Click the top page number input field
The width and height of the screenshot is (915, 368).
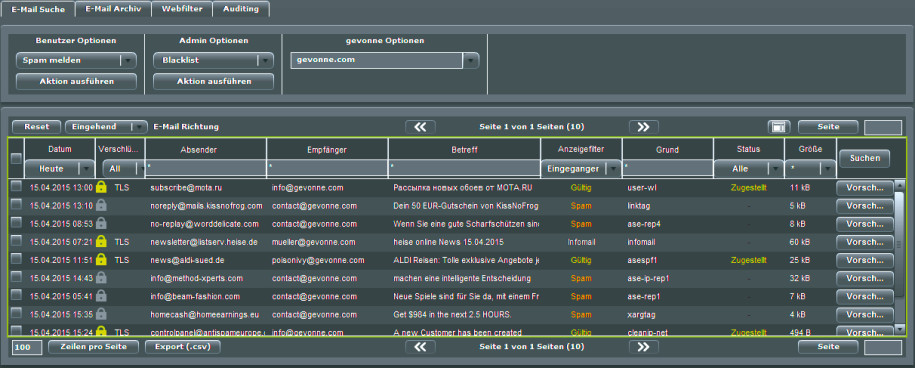pyautogui.click(x=883, y=128)
